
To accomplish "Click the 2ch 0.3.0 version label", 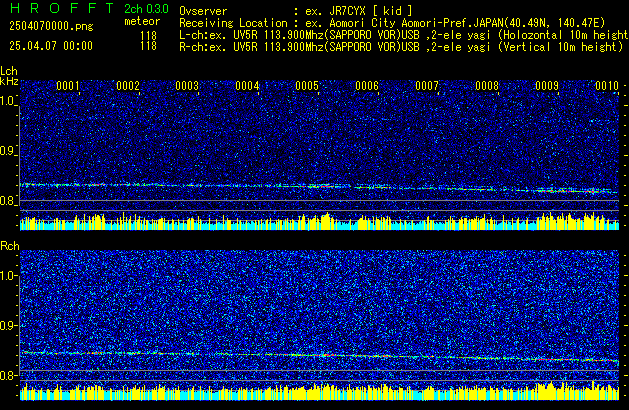I will (146, 8).
